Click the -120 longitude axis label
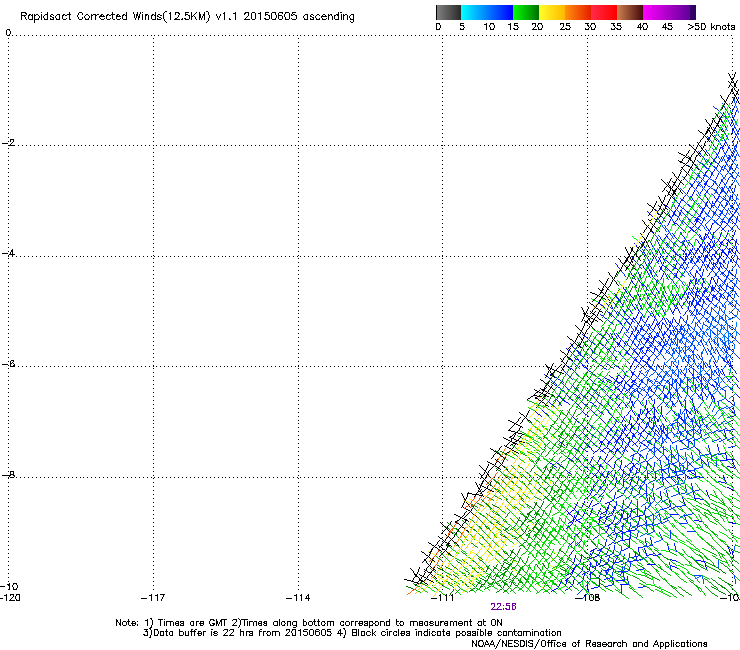This screenshot has width=740, height=650. [x=10, y=598]
